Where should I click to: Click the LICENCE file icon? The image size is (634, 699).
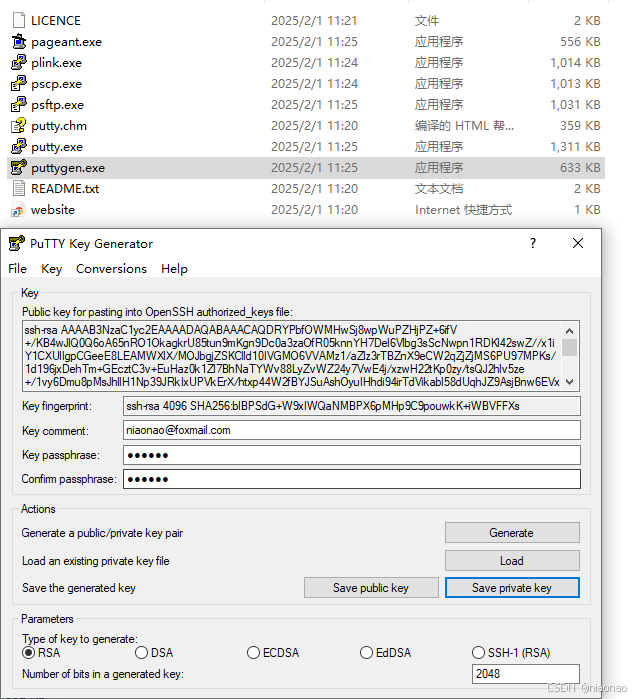[x=19, y=21]
